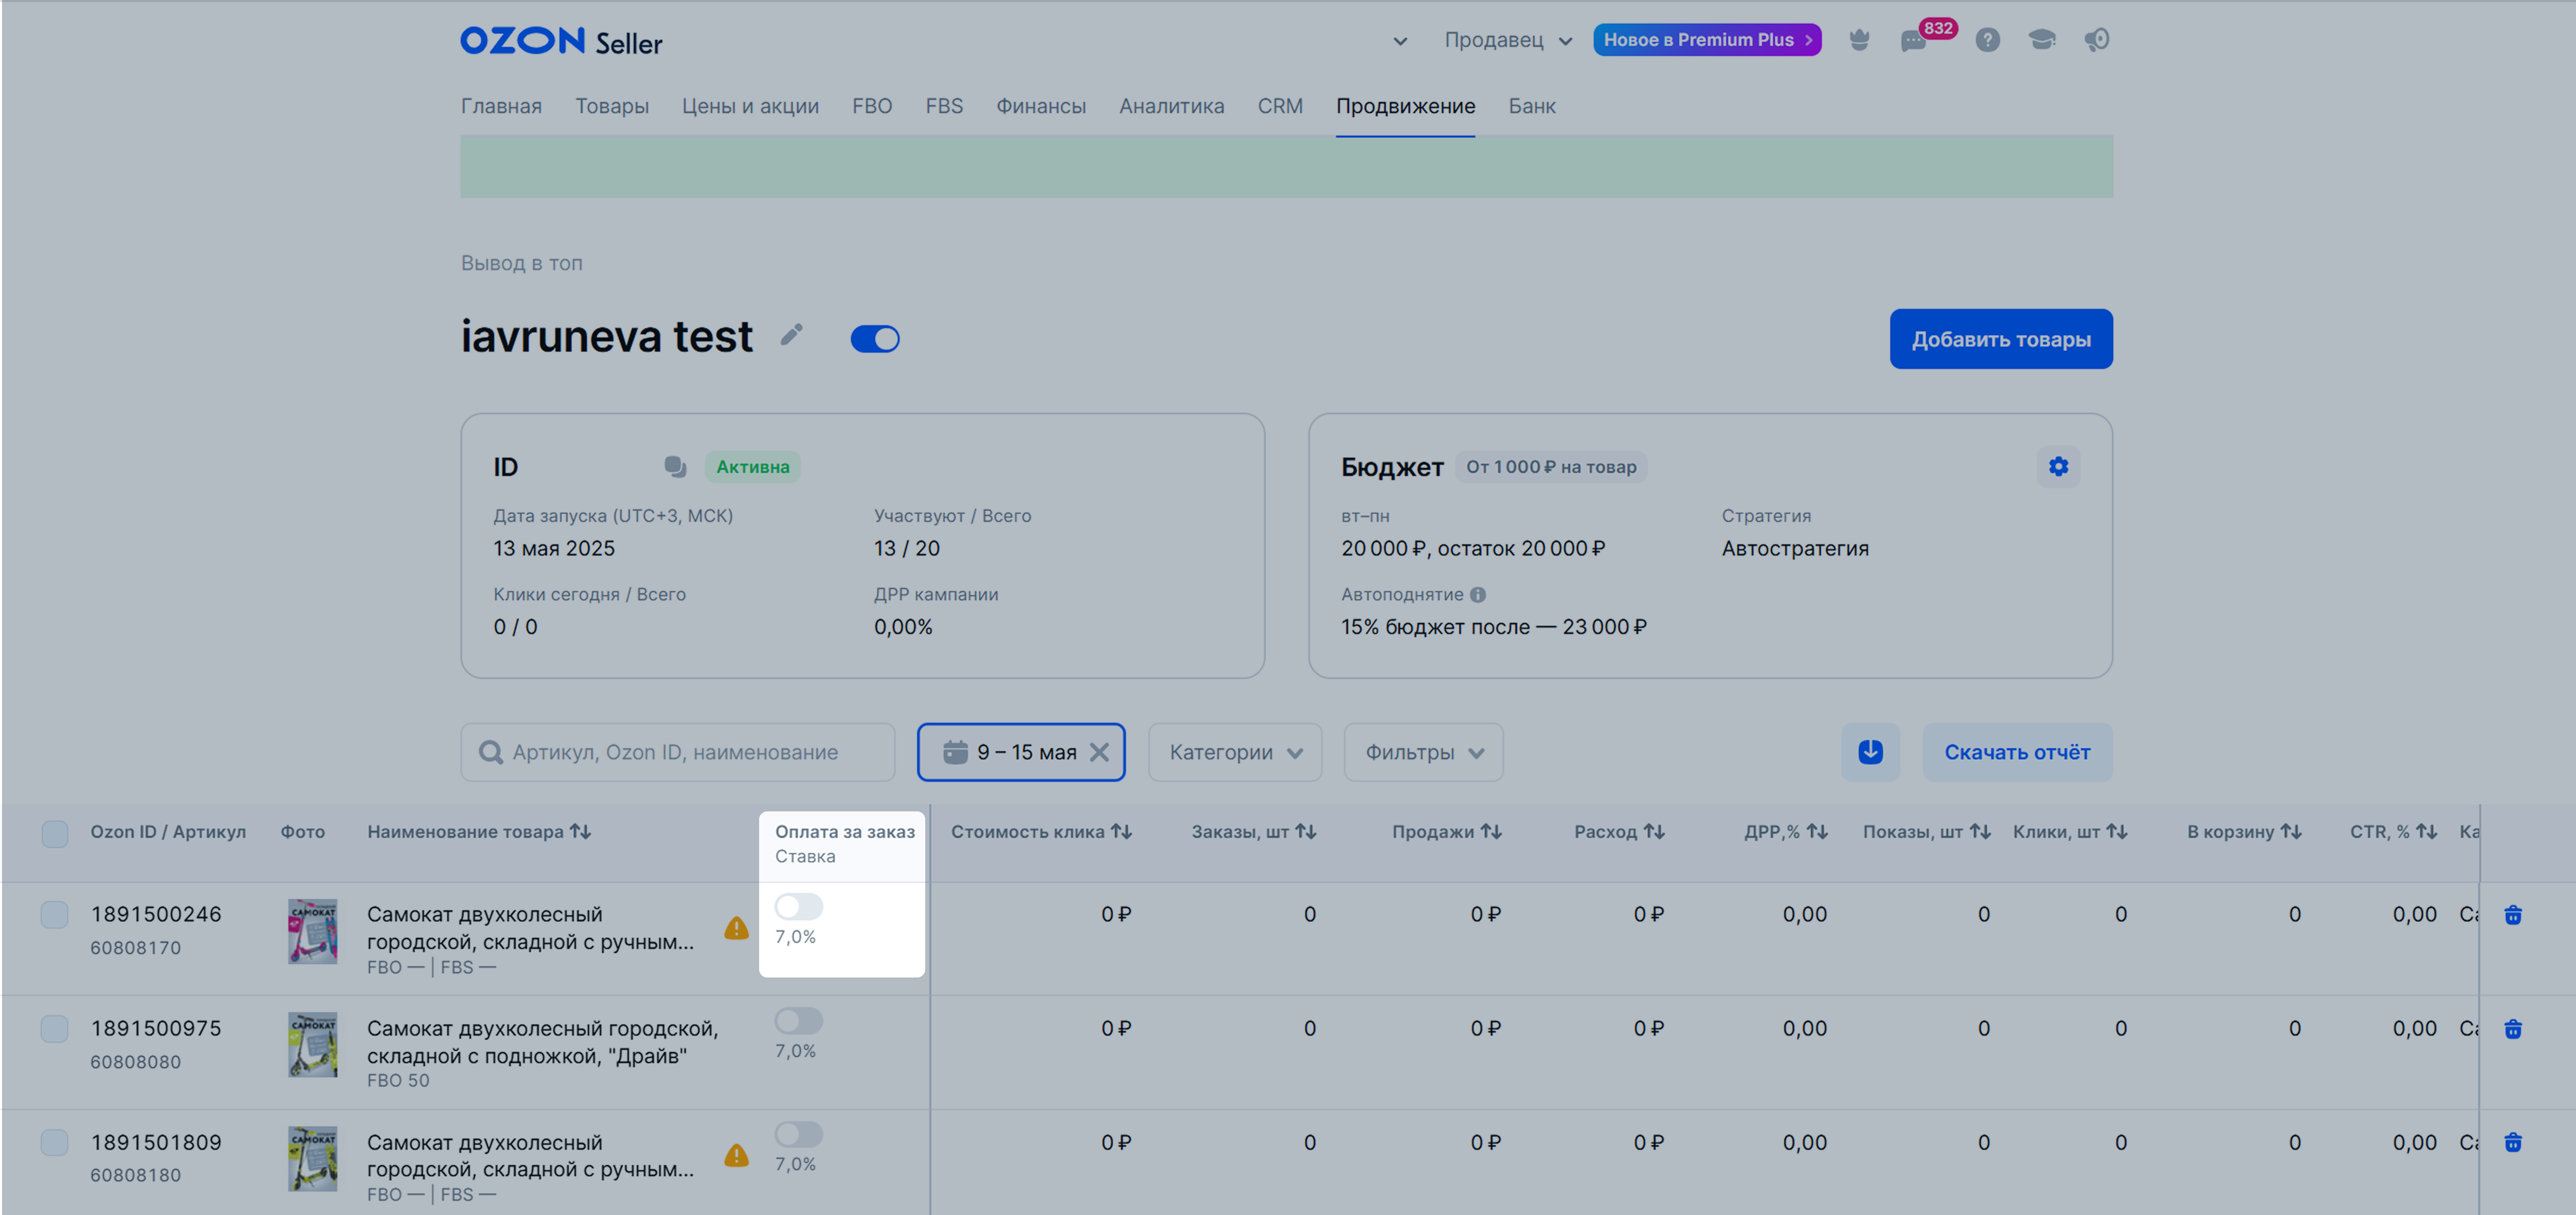
Task: Enable Оплата за заказ for product 1891500975
Action: click(799, 1021)
